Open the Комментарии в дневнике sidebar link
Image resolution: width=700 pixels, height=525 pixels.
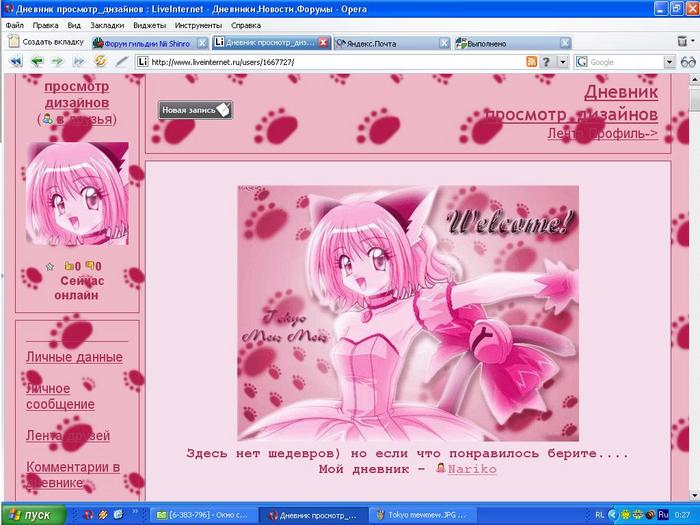point(73,475)
